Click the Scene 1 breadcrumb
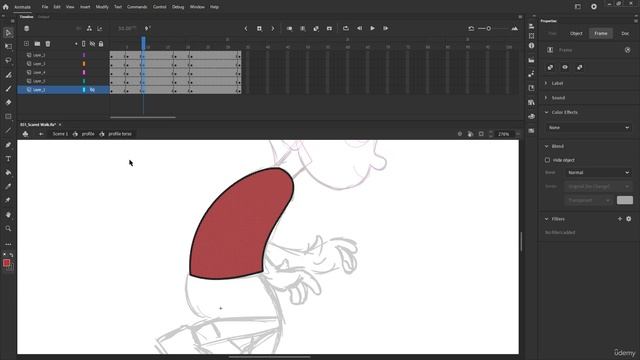 tap(60, 134)
